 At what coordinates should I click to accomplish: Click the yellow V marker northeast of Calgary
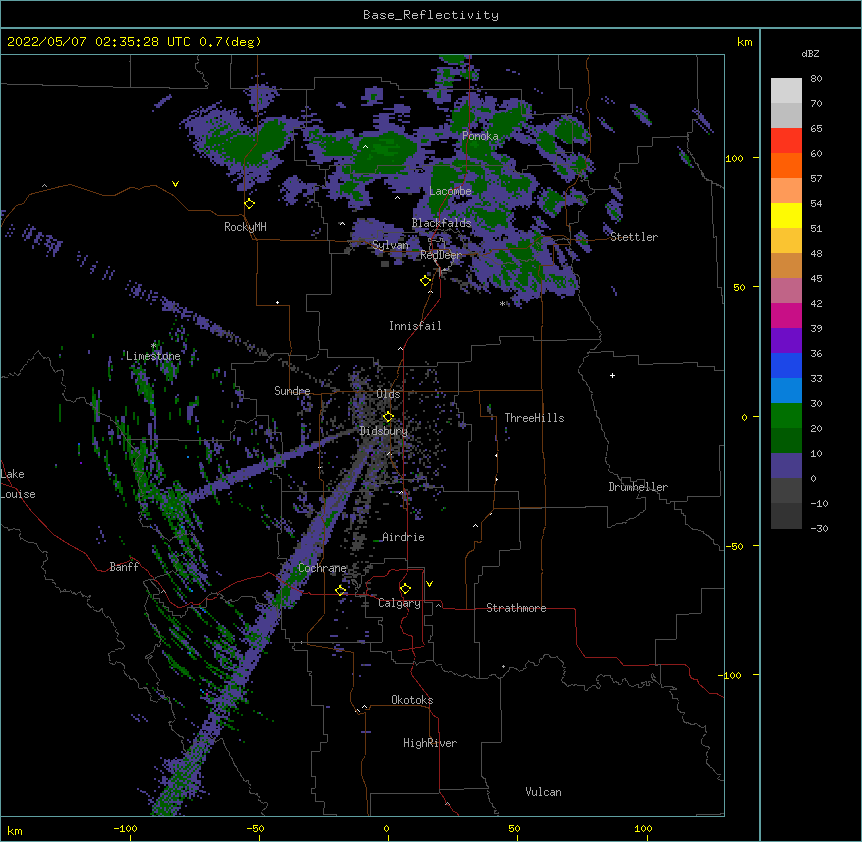429,584
